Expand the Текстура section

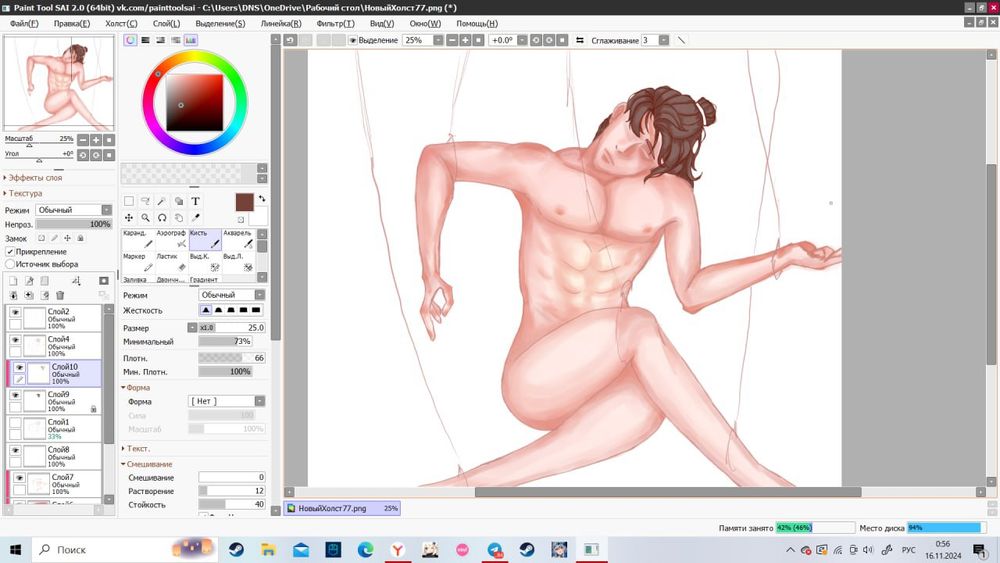point(25,193)
